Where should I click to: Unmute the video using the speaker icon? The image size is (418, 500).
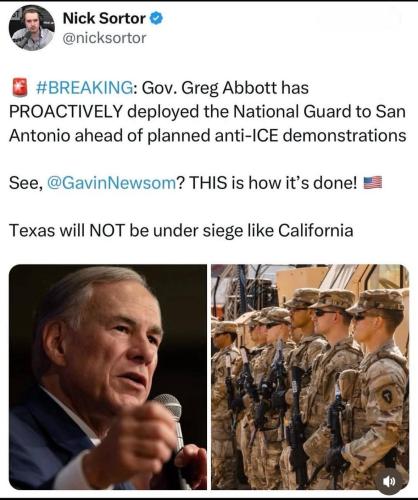(x=389, y=481)
